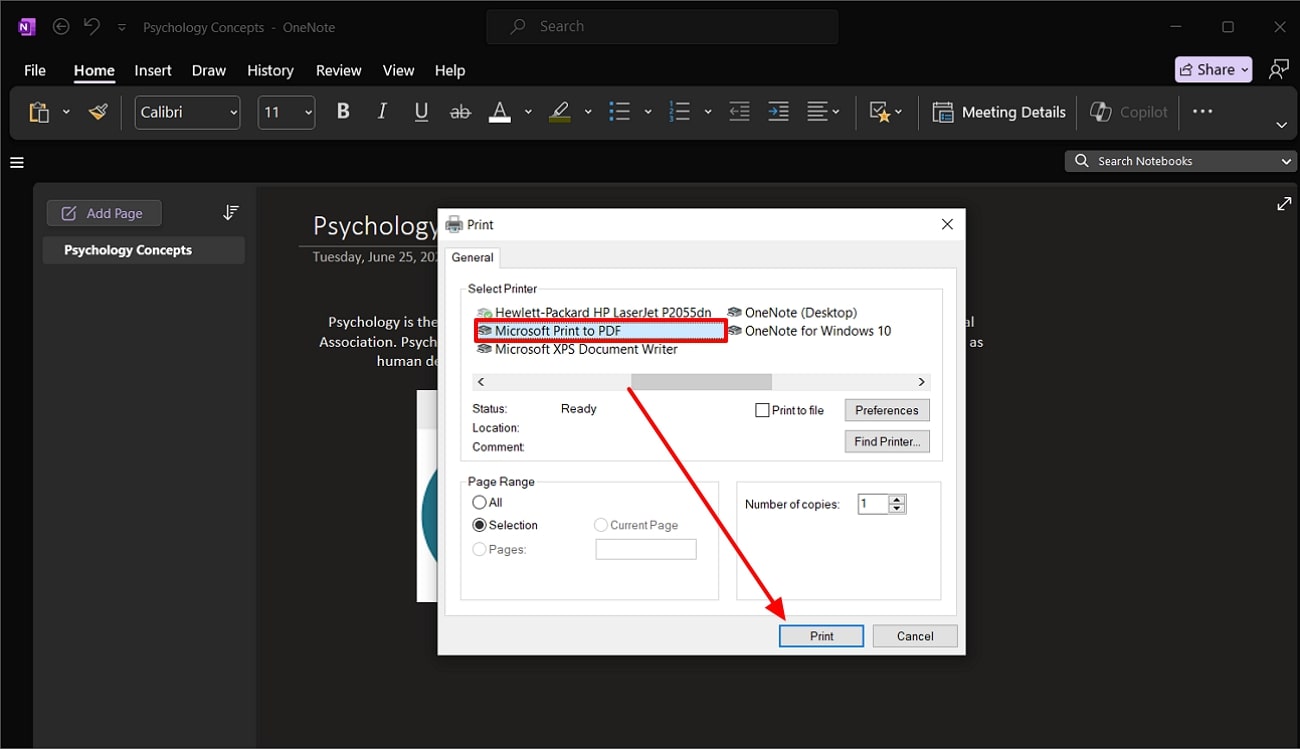Select Microsoft Print to PDF printer
Viewport: 1300px width, 749px height.
coord(600,331)
